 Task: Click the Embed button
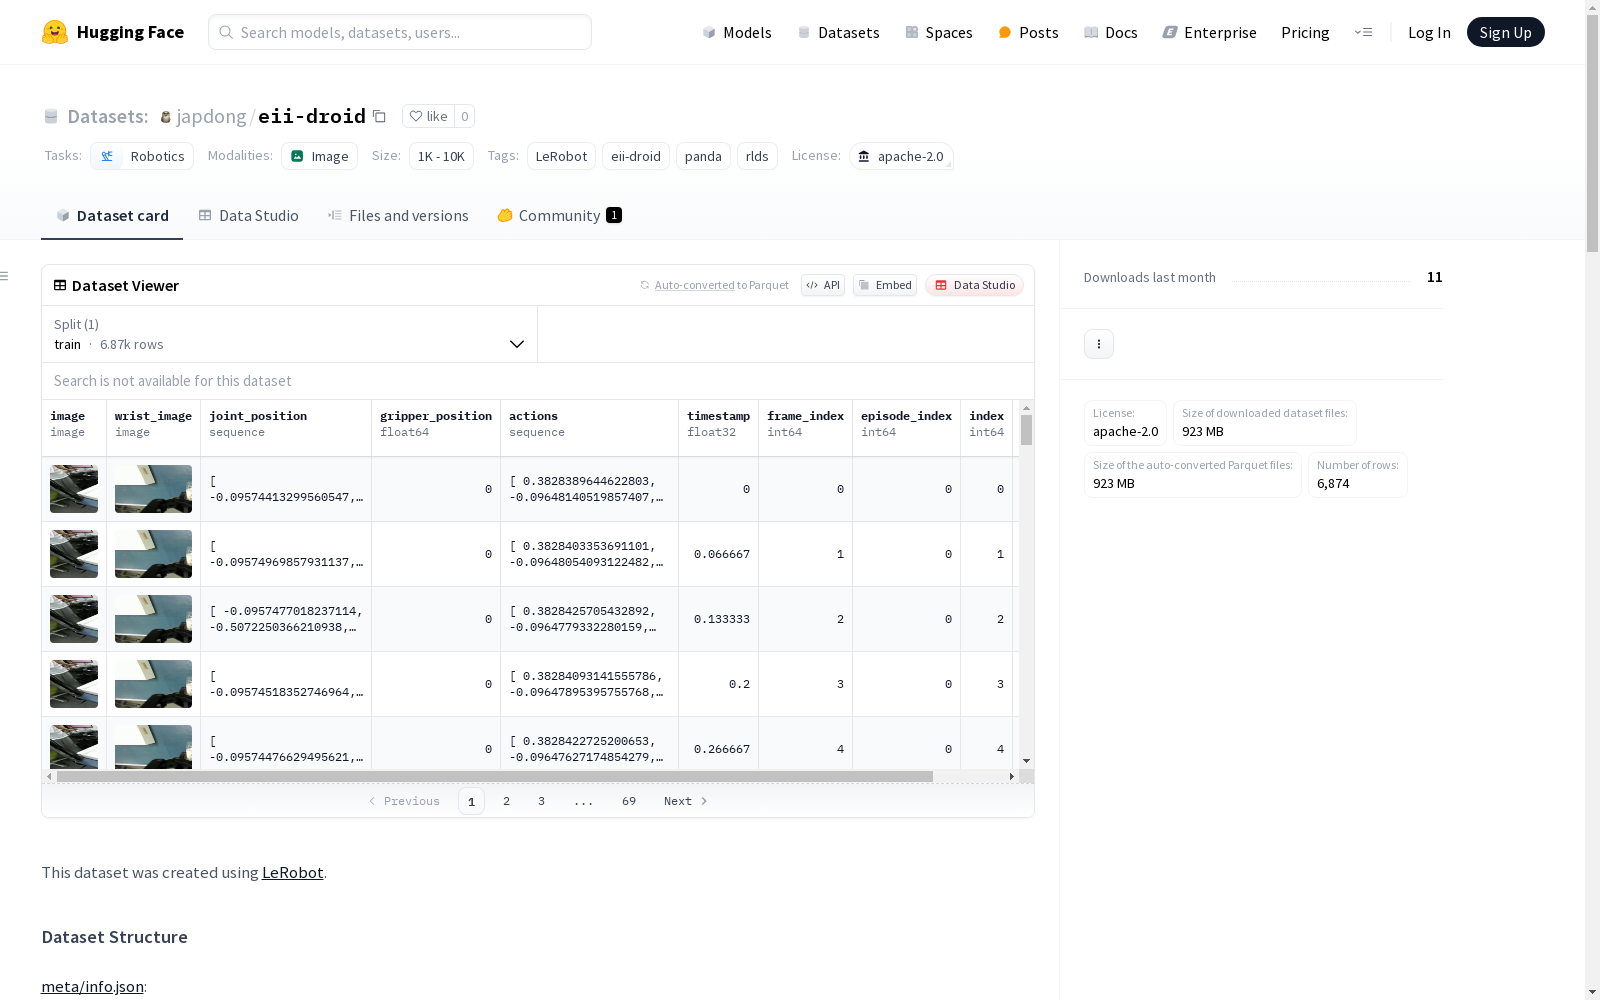pos(885,285)
